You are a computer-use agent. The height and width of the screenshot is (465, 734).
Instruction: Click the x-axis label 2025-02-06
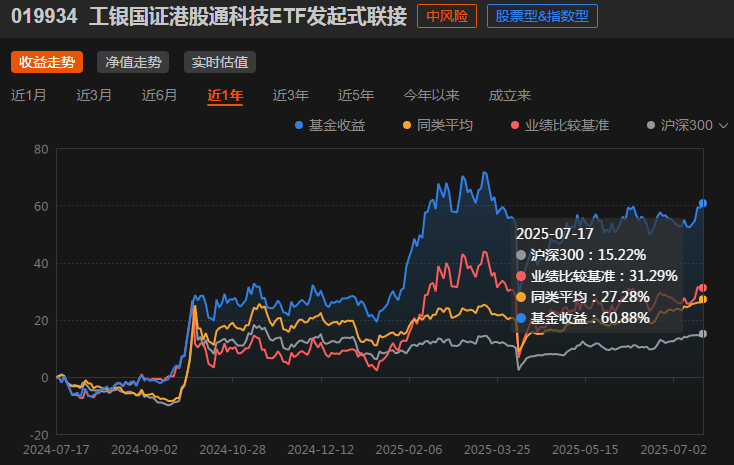pyautogui.click(x=409, y=450)
